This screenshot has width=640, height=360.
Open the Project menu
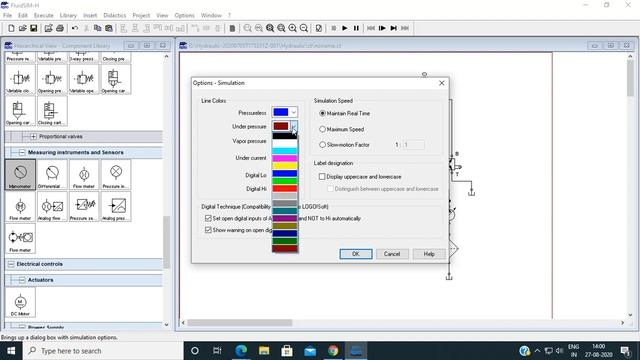click(x=141, y=15)
